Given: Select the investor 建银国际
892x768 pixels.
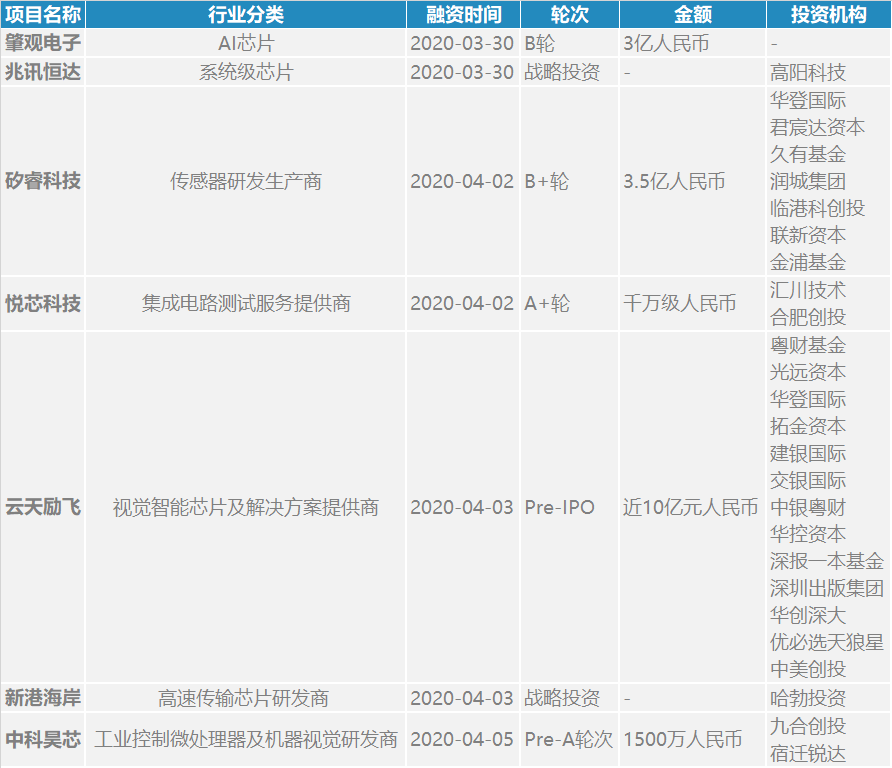Looking at the screenshot, I should click(808, 453).
